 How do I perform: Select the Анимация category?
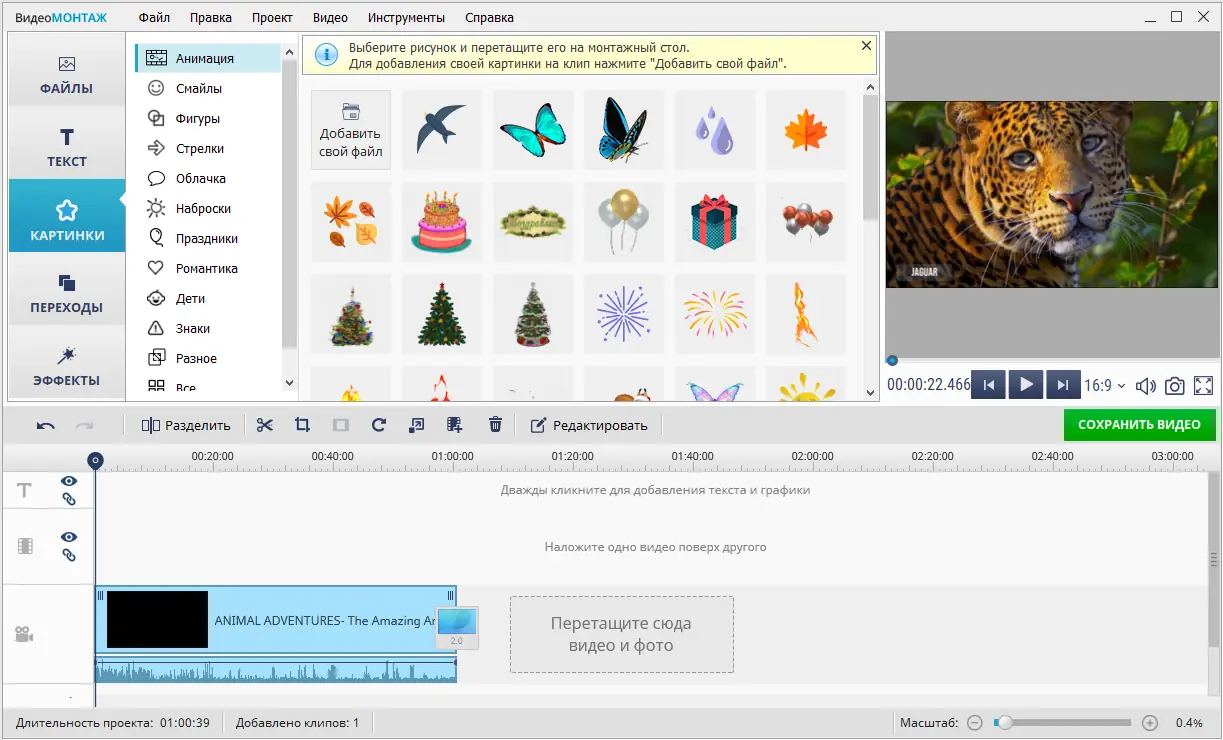click(x=208, y=58)
